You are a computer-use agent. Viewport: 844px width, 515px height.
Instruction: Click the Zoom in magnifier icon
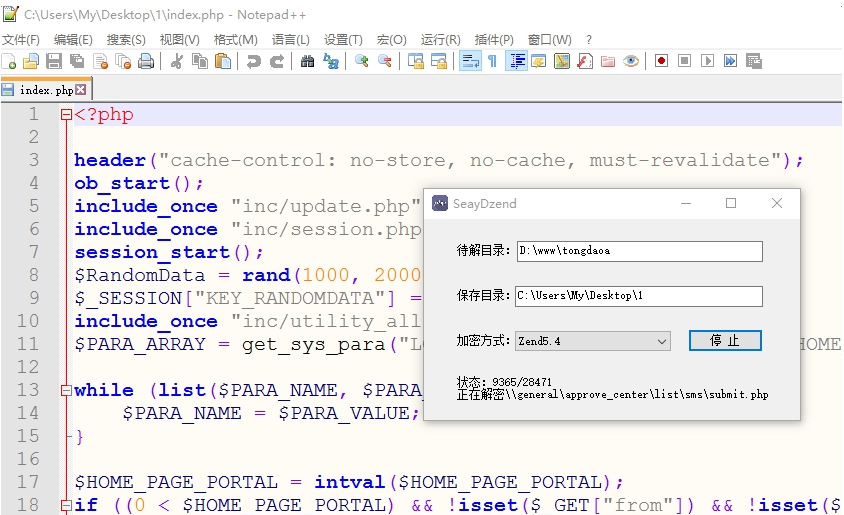361,61
